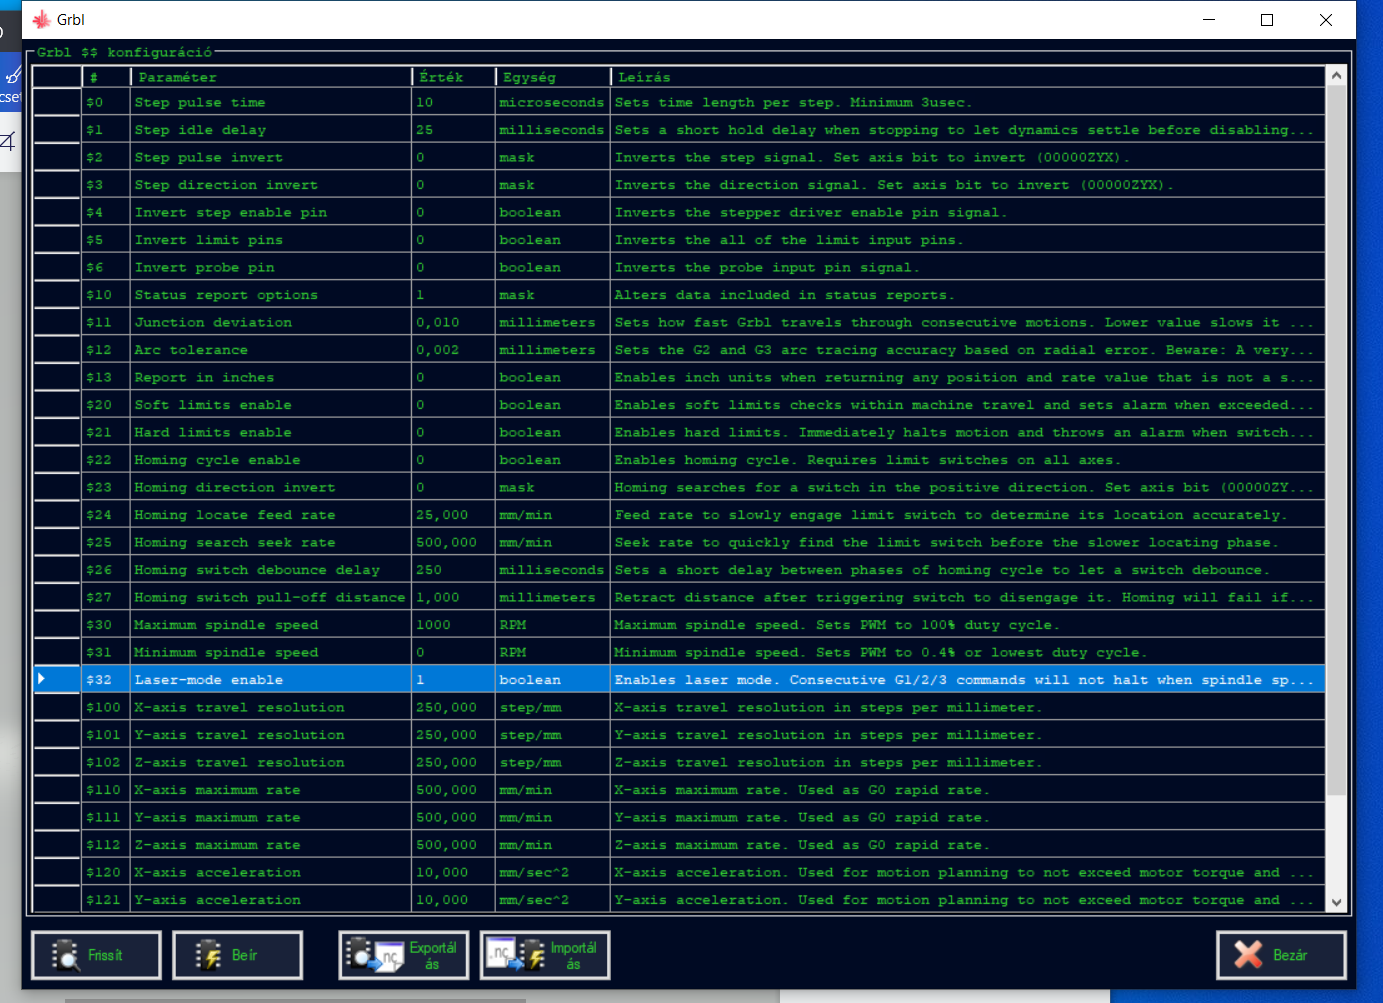Viewport: 1383px width, 1003px height.
Task: Click the Bezár close button
Action: [x=1281, y=955]
